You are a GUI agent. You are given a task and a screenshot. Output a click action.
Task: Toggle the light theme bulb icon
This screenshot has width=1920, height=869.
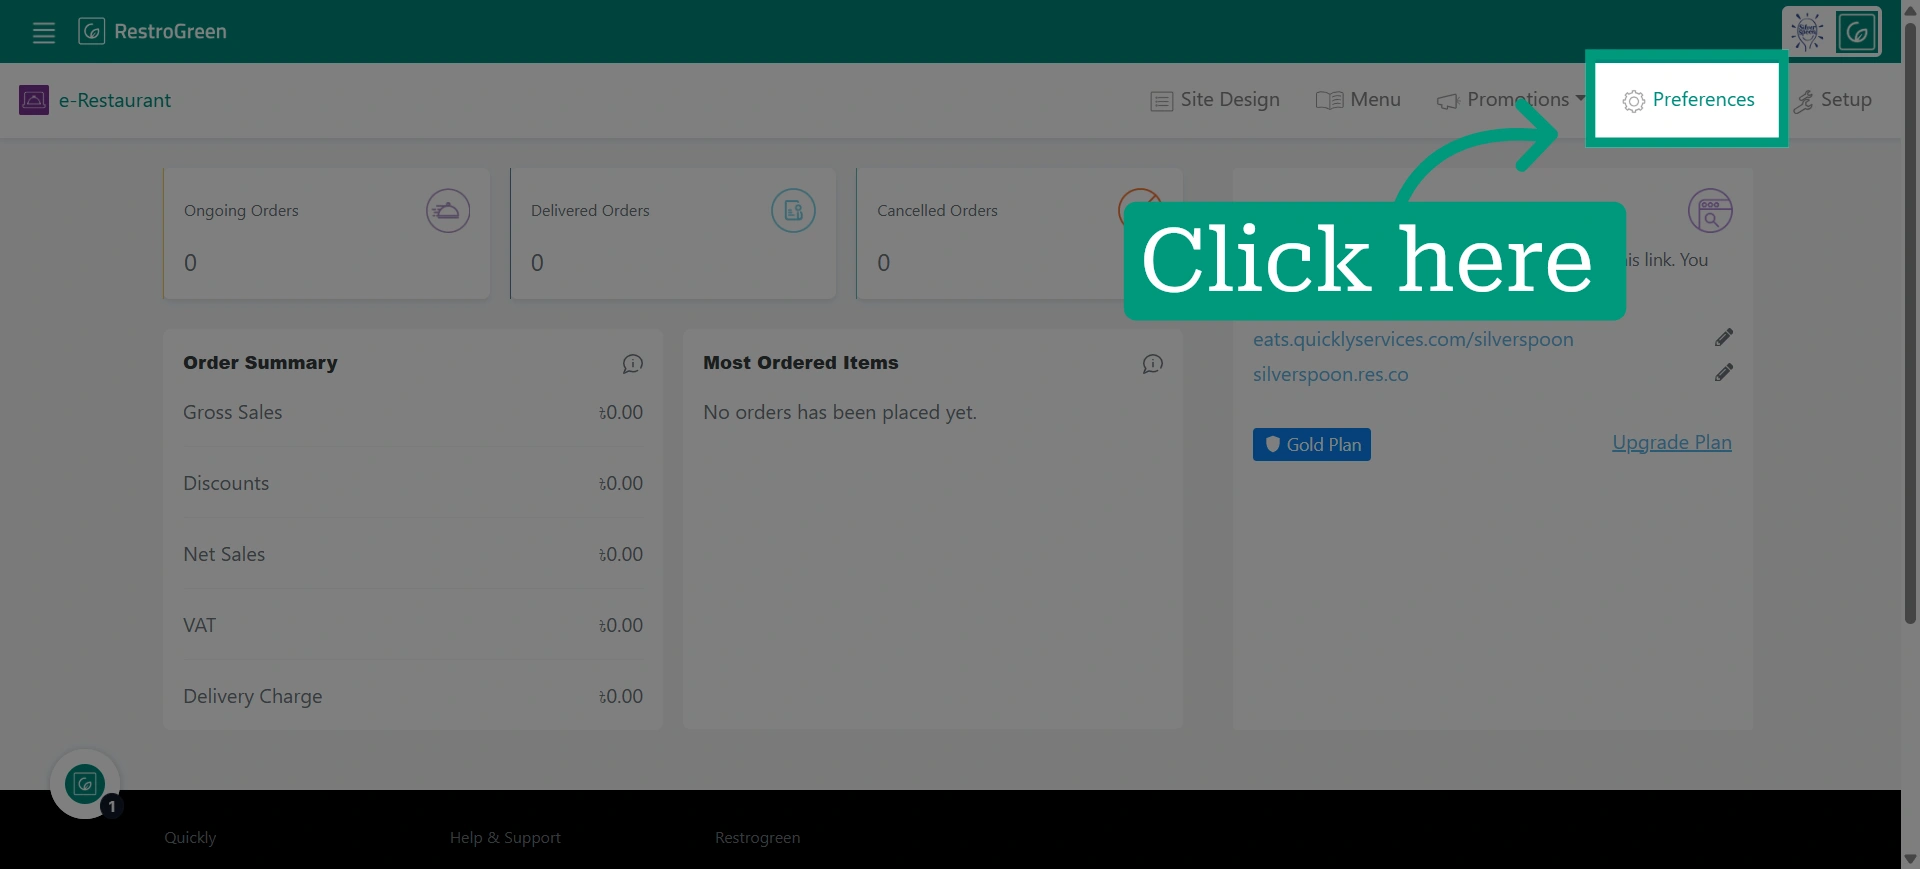(1808, 32)
